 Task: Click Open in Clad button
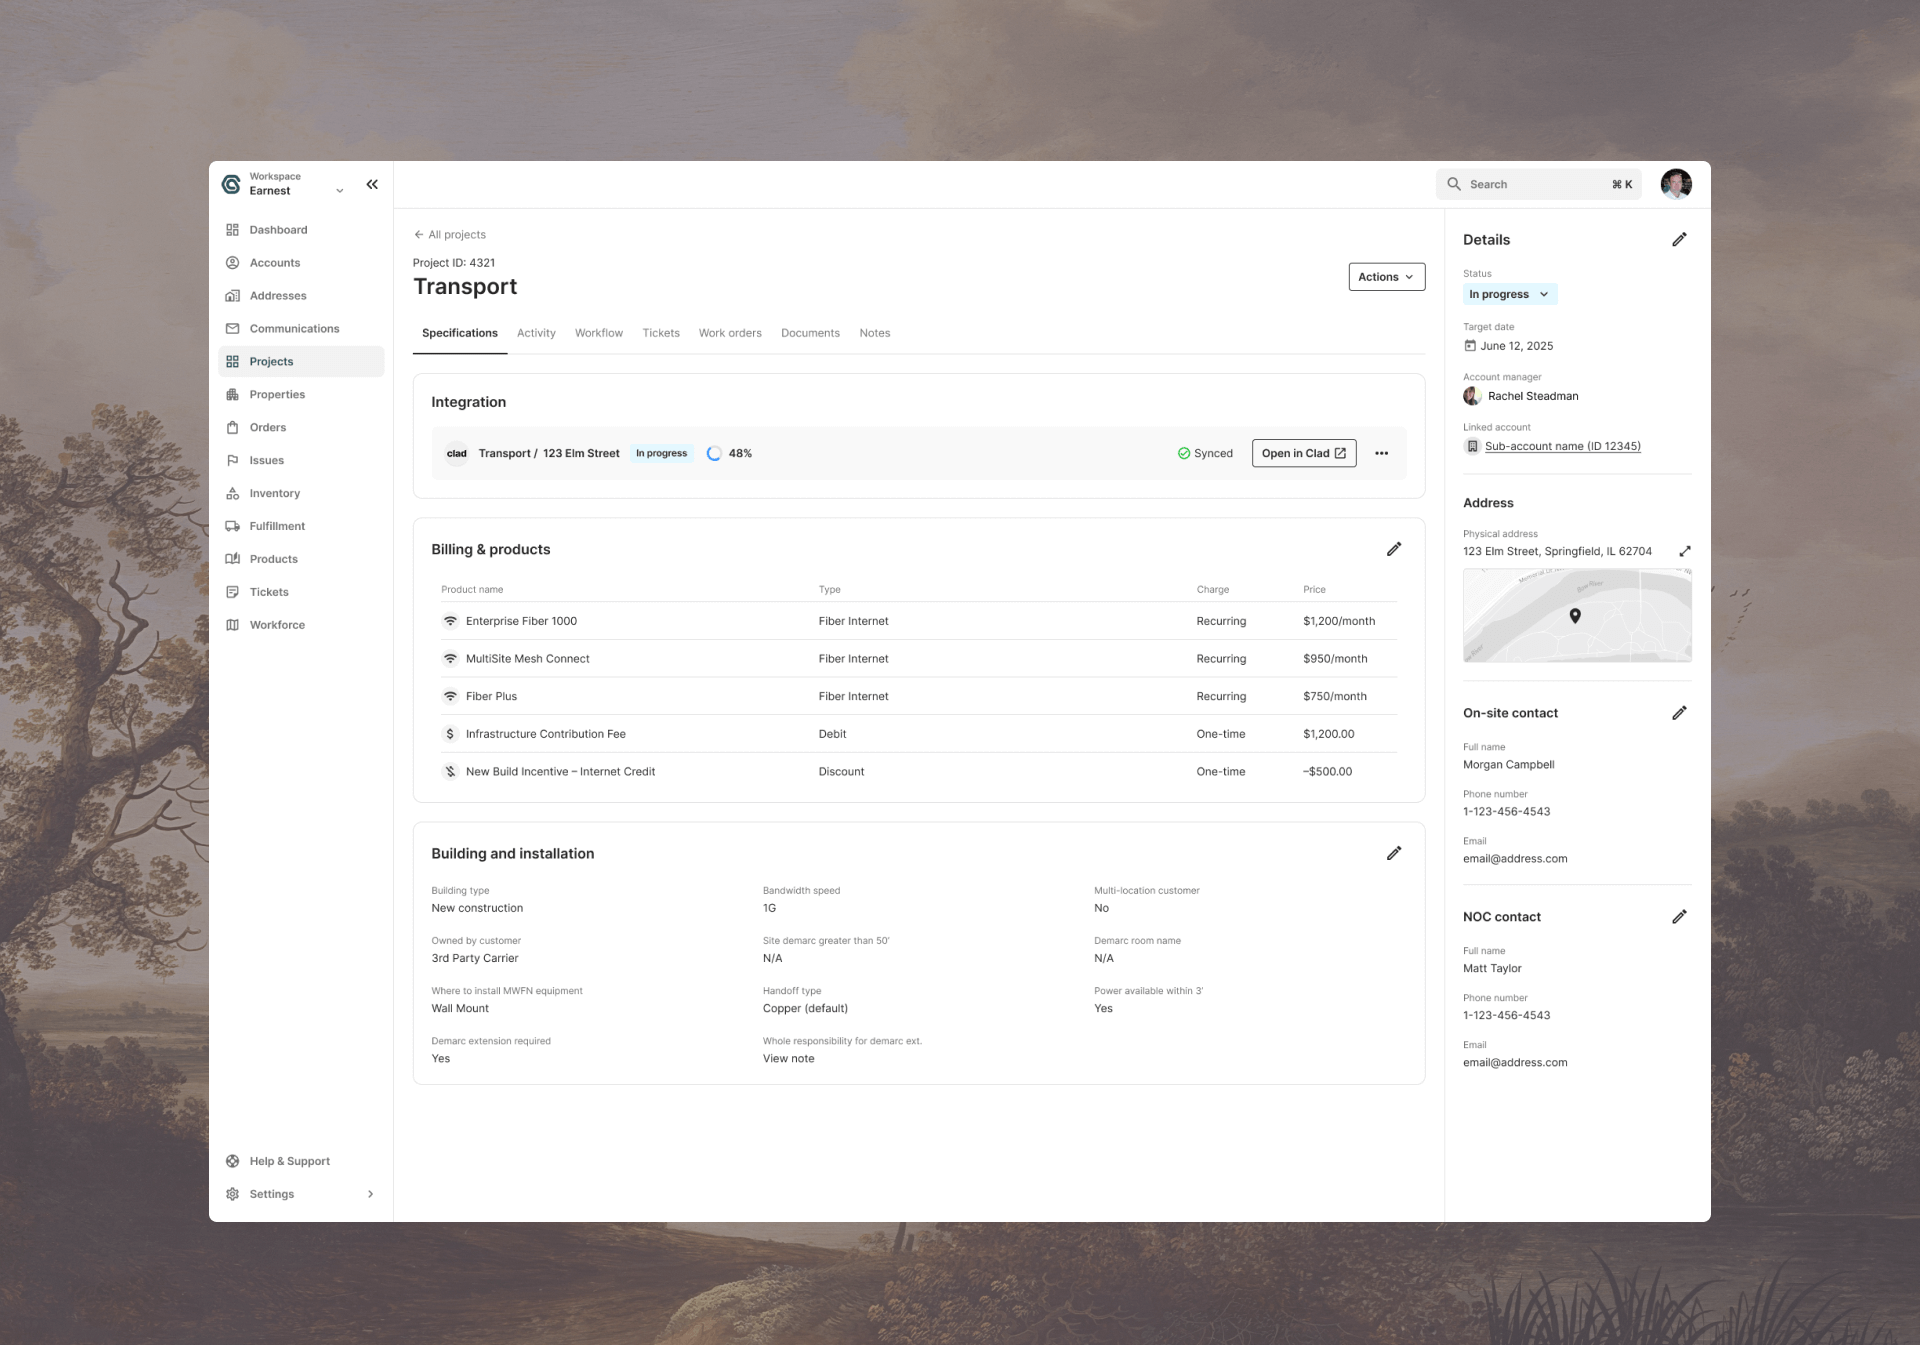point(1303,453)
